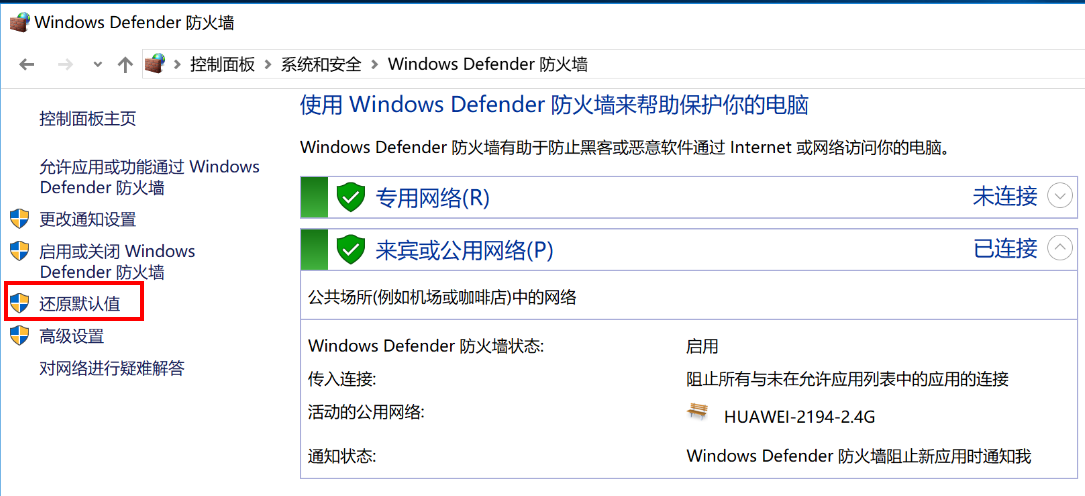Click the HUAWEI-2194-2.4G network bench icon
The image size is (1085, 496).
coord(698,412)
